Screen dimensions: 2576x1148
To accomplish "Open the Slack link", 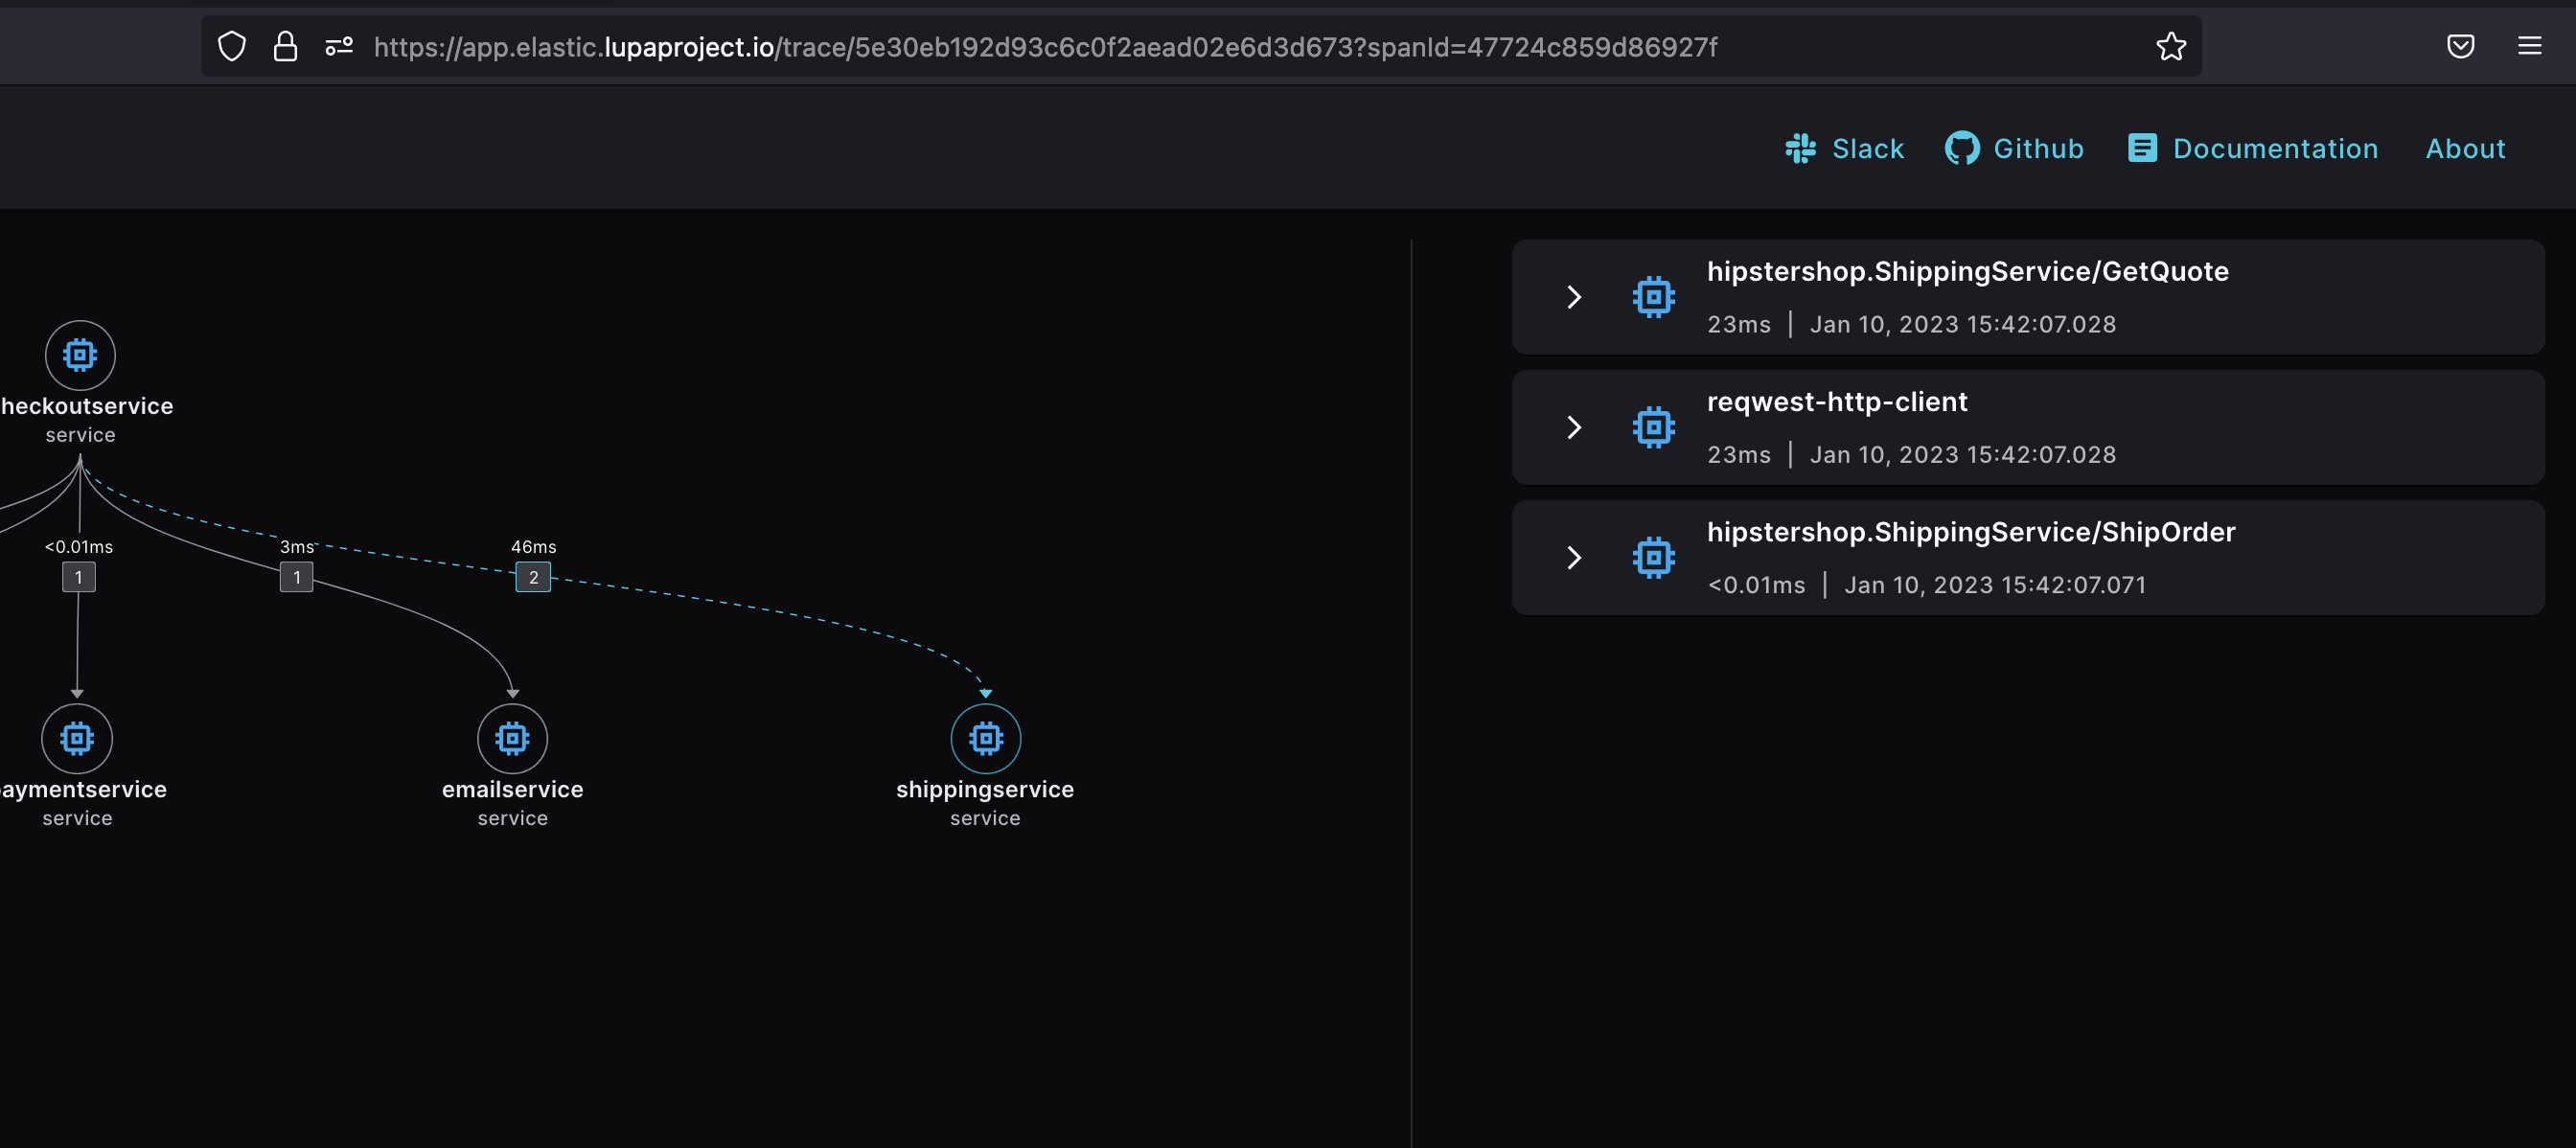I will point(1845,149).
